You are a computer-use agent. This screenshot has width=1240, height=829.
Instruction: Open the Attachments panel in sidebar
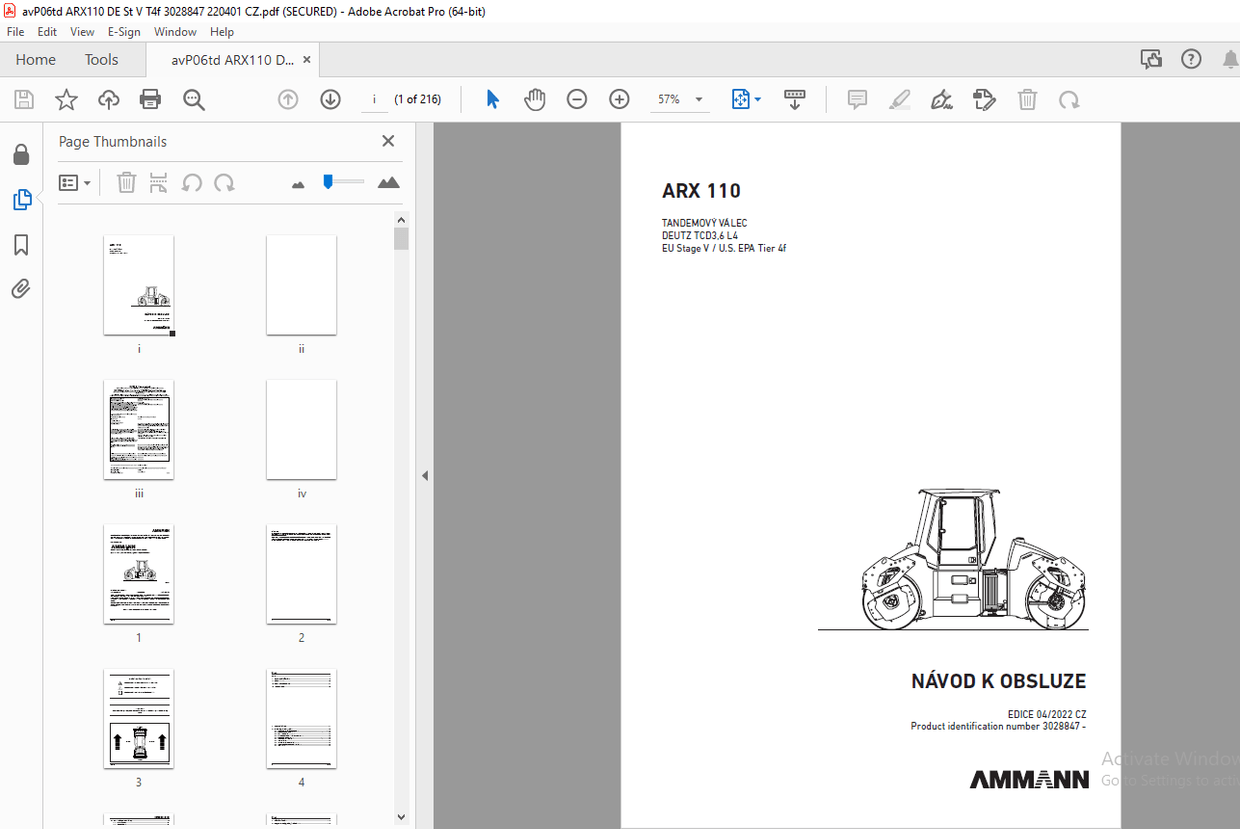22,289
